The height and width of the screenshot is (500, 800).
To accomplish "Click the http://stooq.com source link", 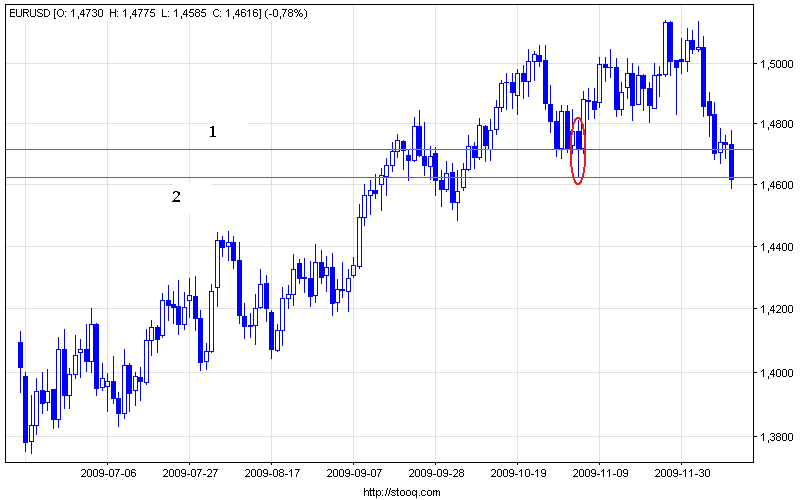I will [402, 492].
